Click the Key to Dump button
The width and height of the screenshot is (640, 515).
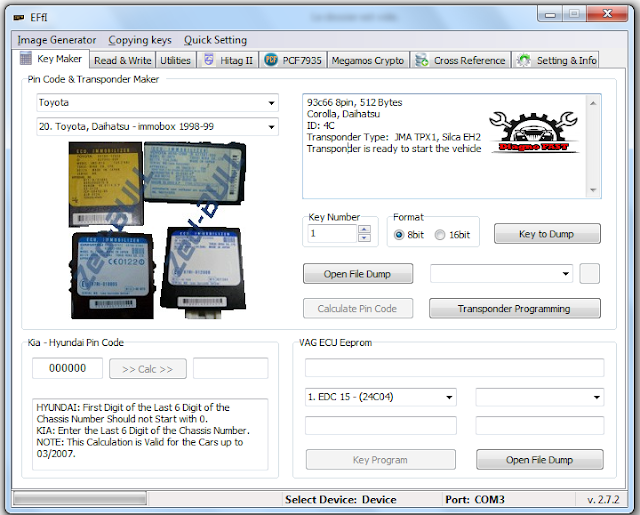pyautogui.click(x=547, y=234)
